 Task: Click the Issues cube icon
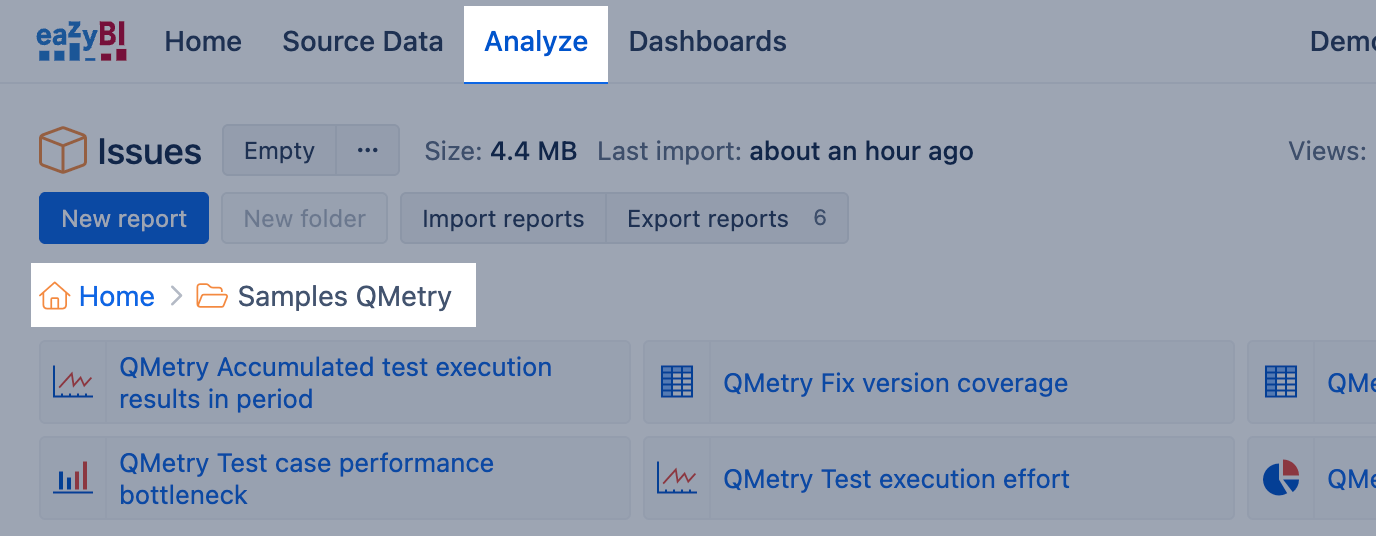click(x=63, y=151)
